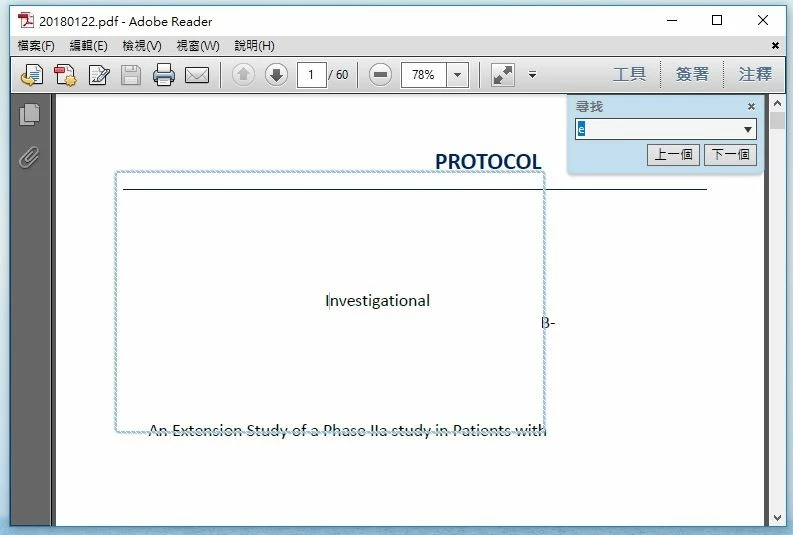Open the 簽署 pane
Screen dimensions: 793x535
[x=692, y=74]
